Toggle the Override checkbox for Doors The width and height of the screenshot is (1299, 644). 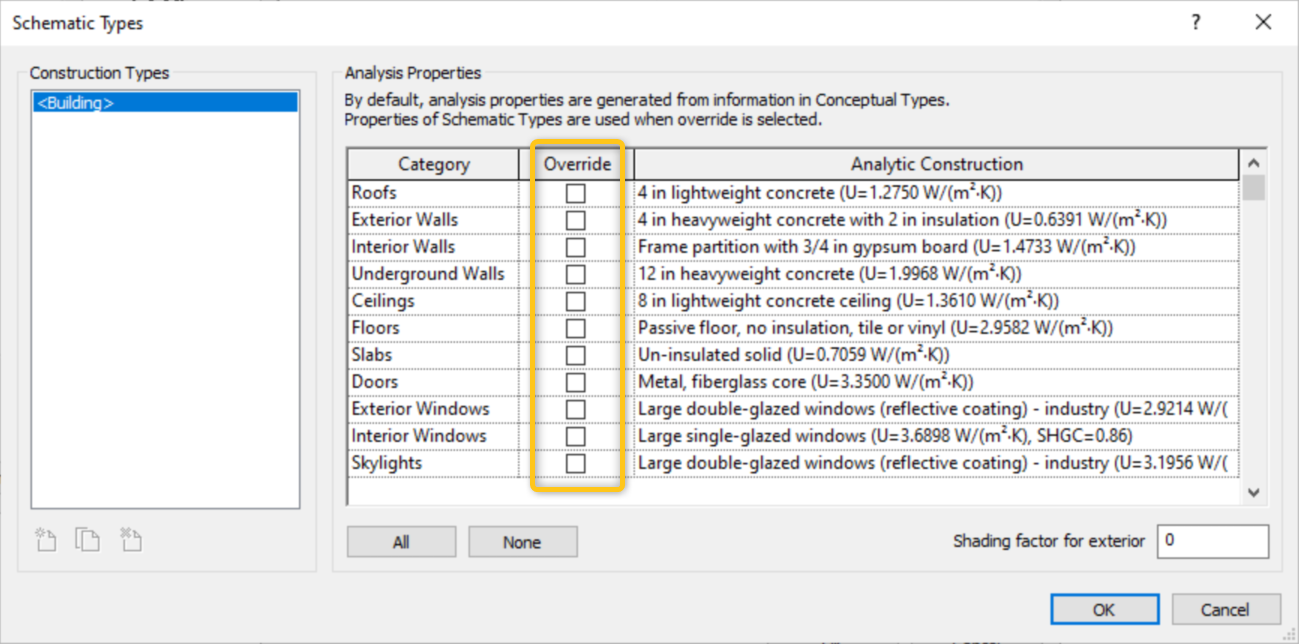tap(576, 381)
